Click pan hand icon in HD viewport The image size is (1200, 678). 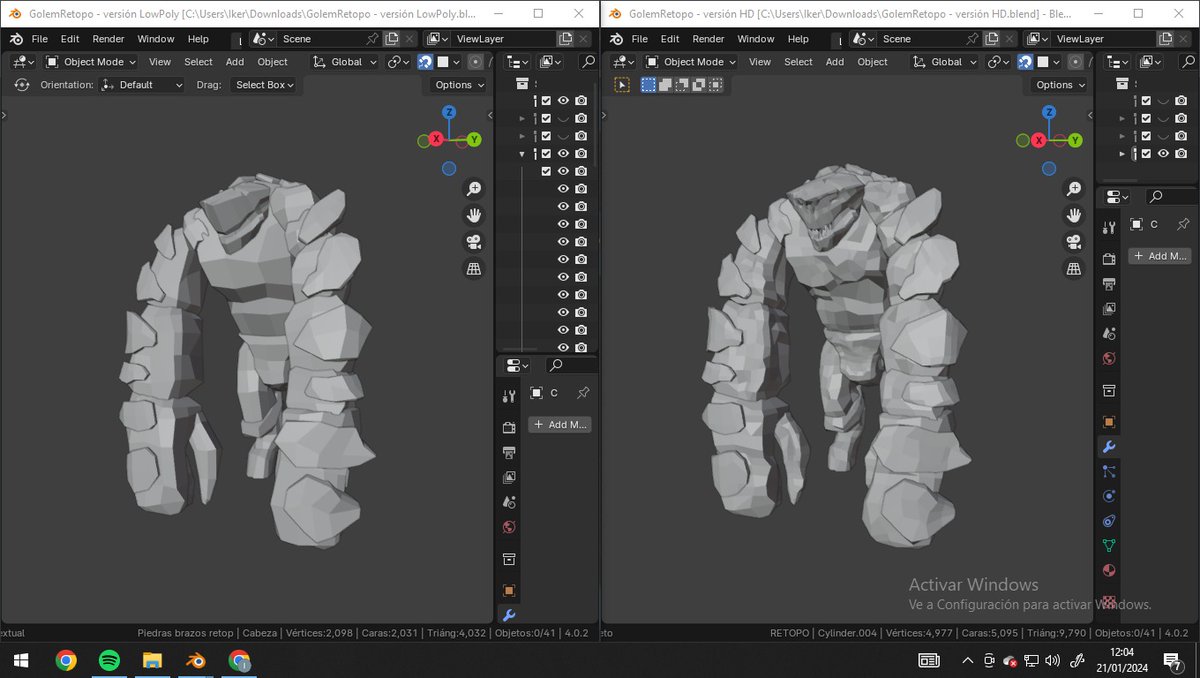click(1074, 215)
